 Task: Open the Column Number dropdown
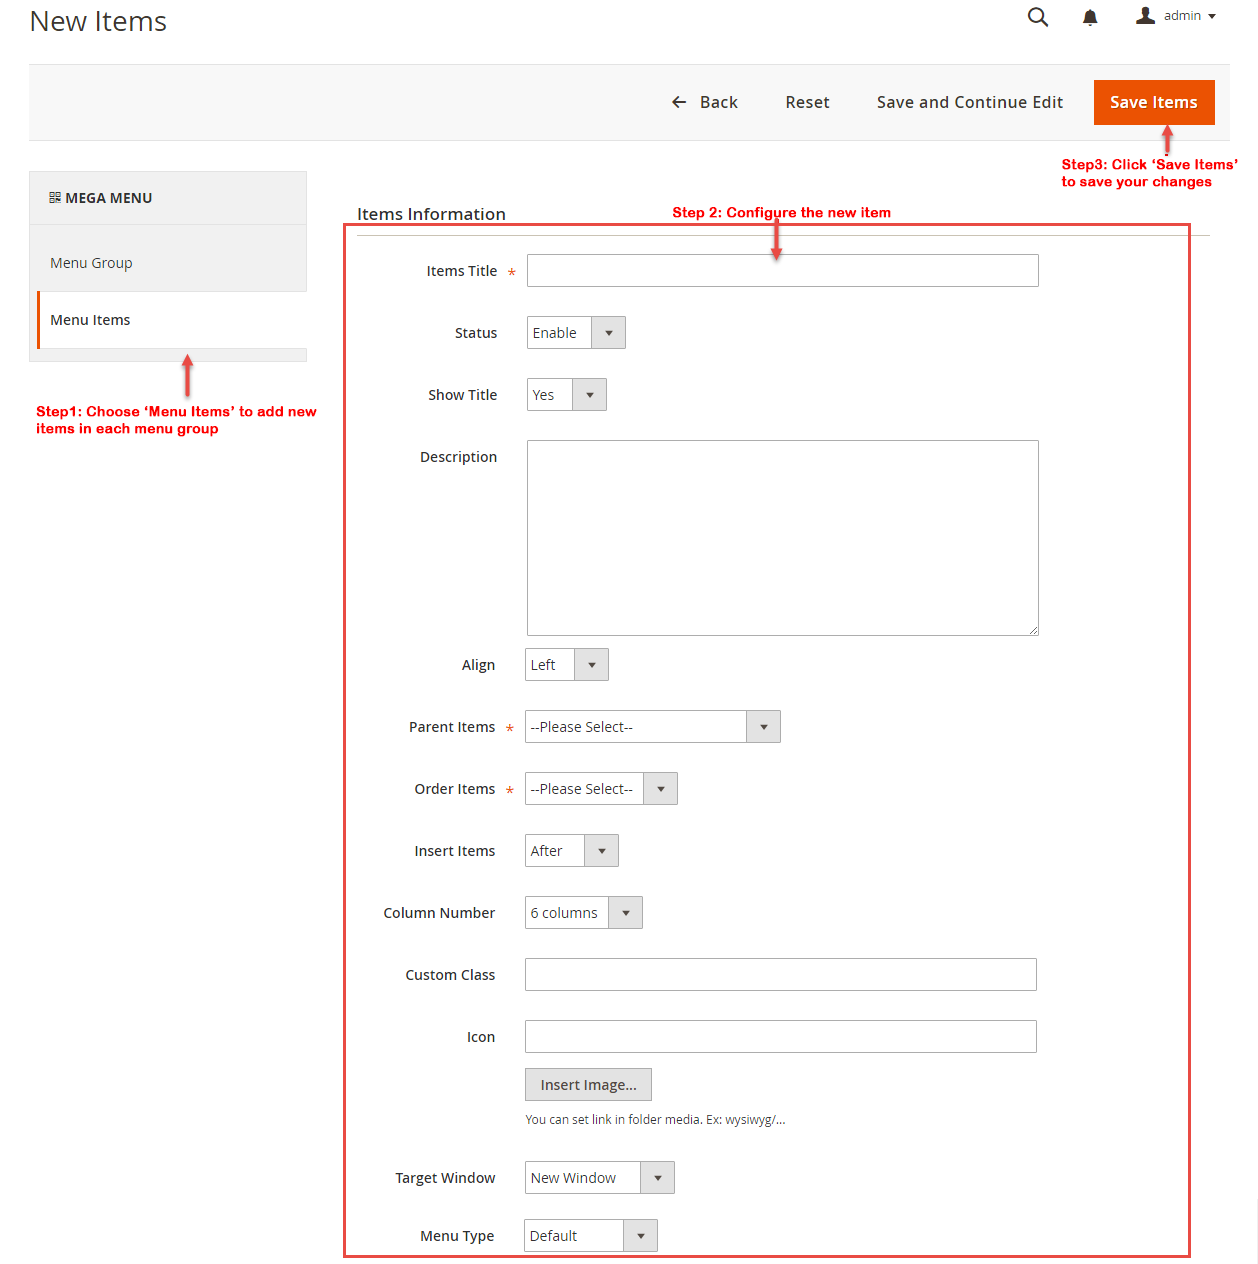tap(583, 913)
